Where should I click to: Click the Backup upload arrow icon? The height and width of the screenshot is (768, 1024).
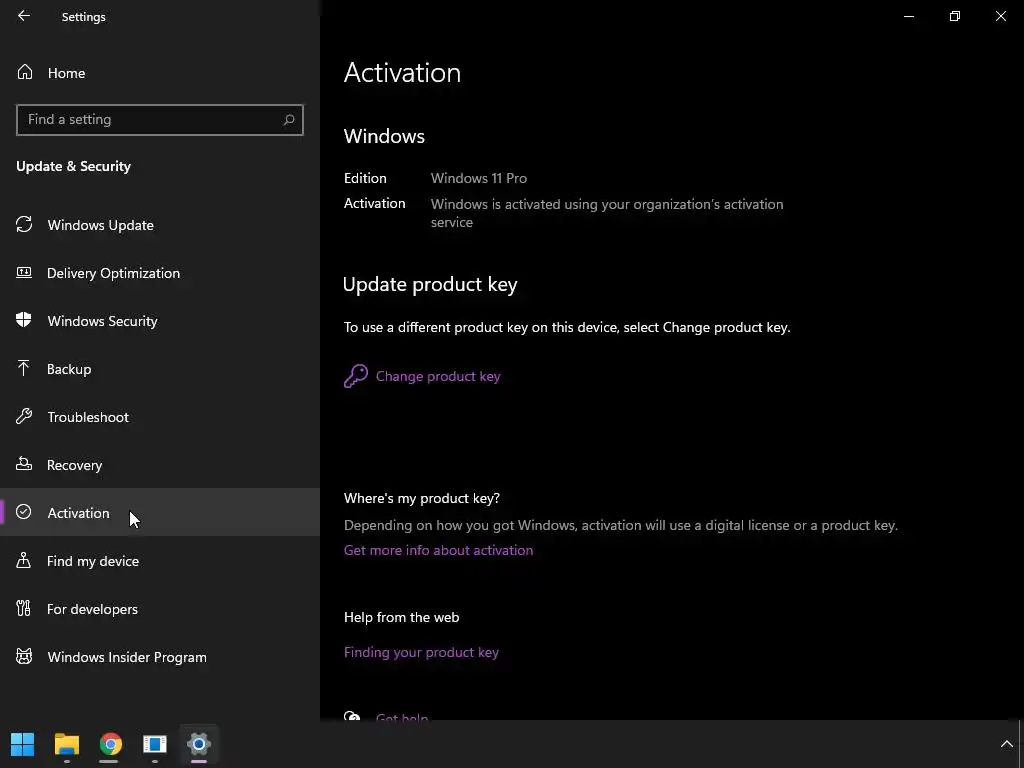click(24, 368)
